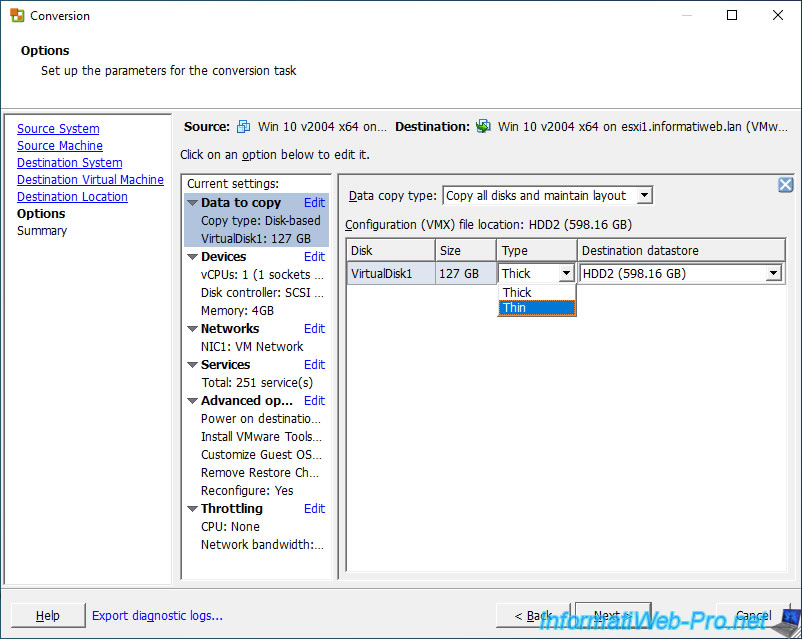
Task: Open the Destination datastore HDD2 dropdown
Action: tap(773, 274)
